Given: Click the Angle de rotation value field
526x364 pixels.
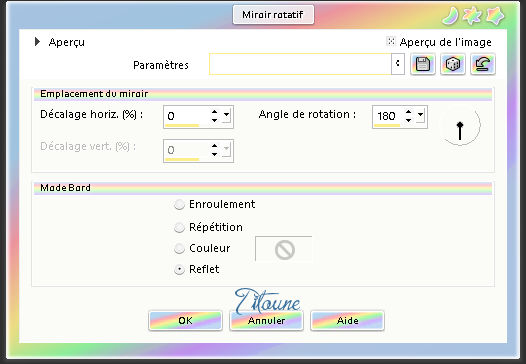Looking at the screenshot, I should 388,116.
